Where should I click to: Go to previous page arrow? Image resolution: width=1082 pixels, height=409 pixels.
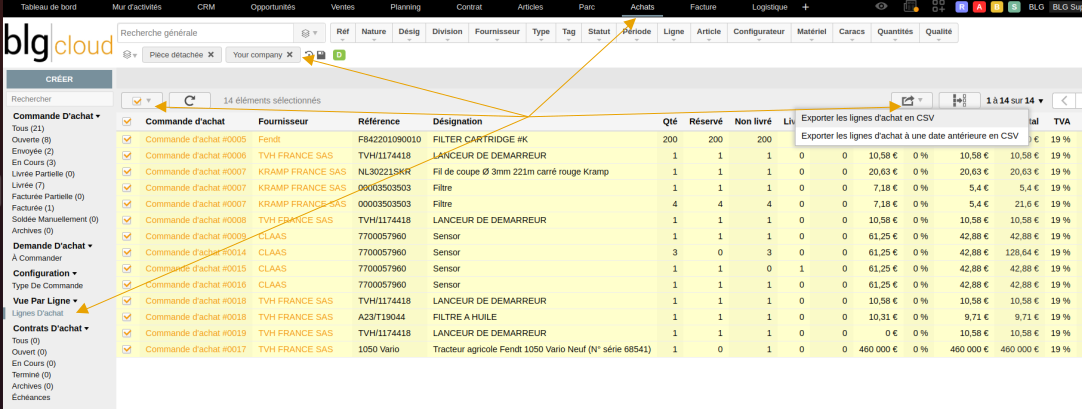[x=1064, y=101]
